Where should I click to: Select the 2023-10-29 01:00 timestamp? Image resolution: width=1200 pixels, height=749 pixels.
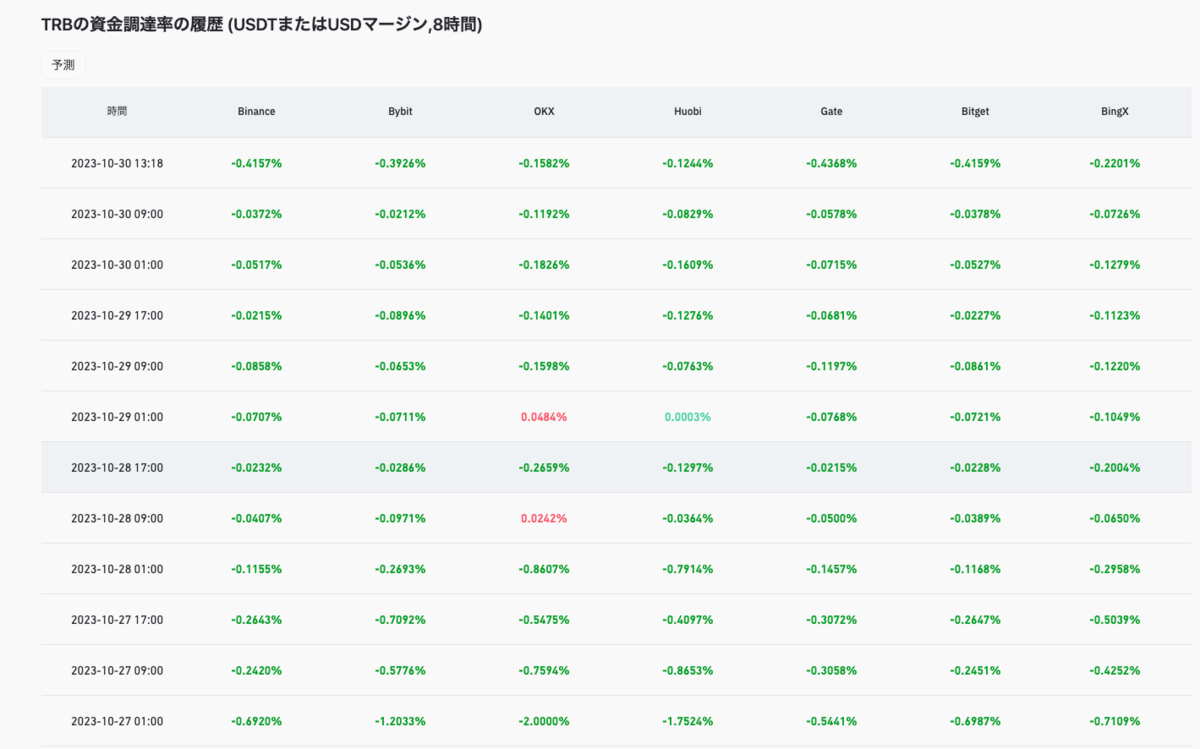tap(117, 417)
